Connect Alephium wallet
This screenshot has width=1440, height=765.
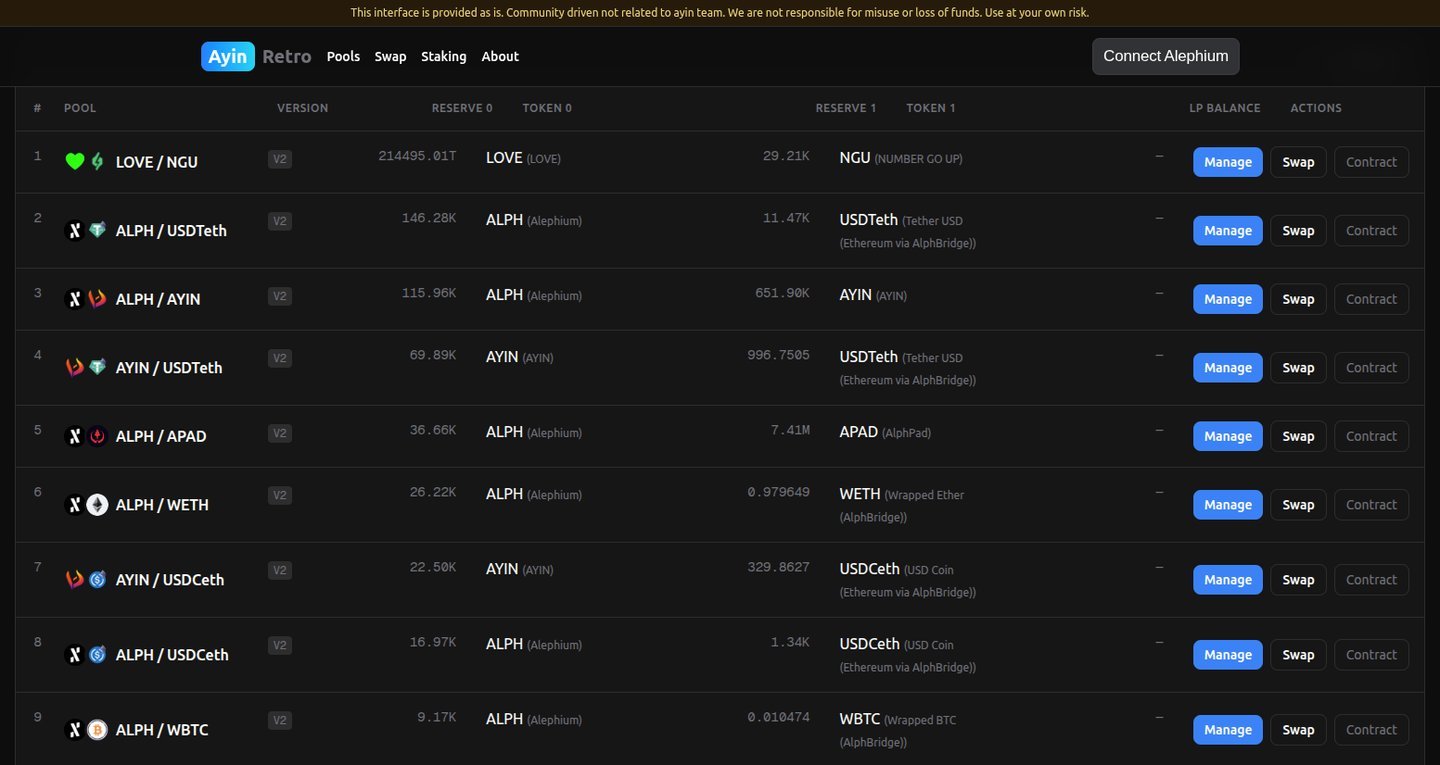1166,56
